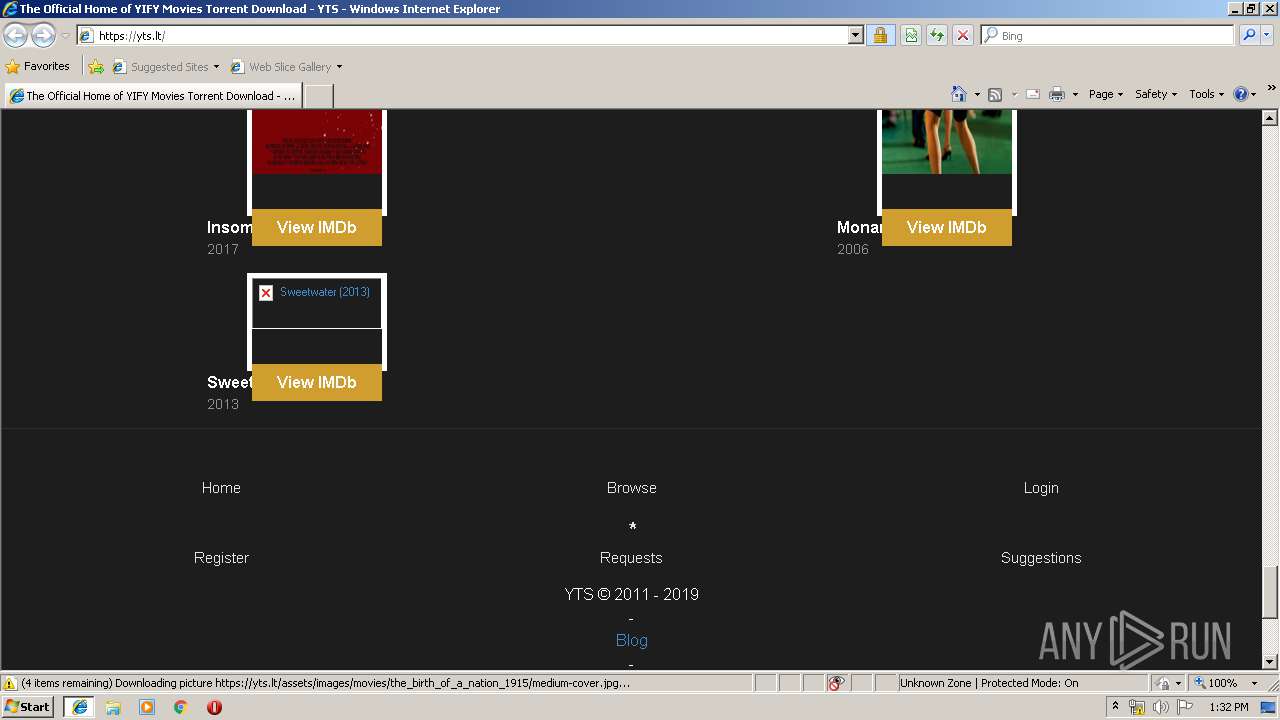1280x720 pixels.
Task: Show hidden tray icons arrow
Action: [x=1115, y=707]
